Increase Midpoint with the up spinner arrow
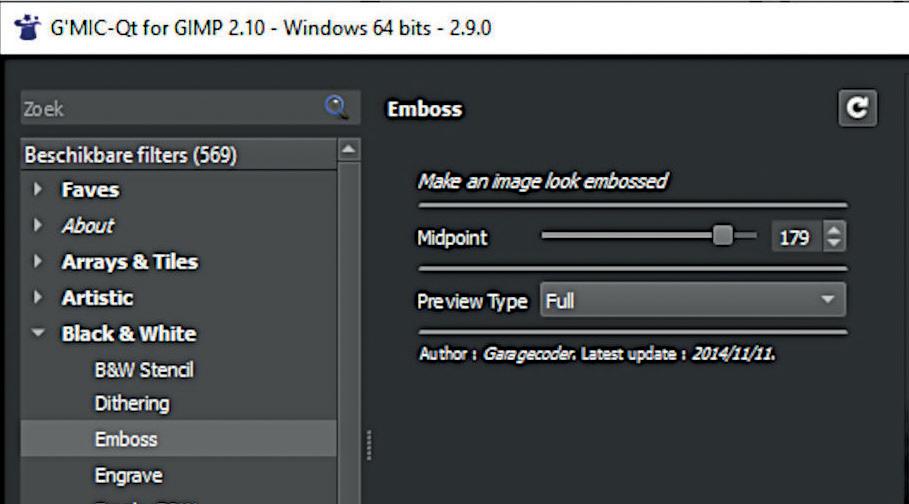Viewport: 909px width, 504px height. pos(834,230)
